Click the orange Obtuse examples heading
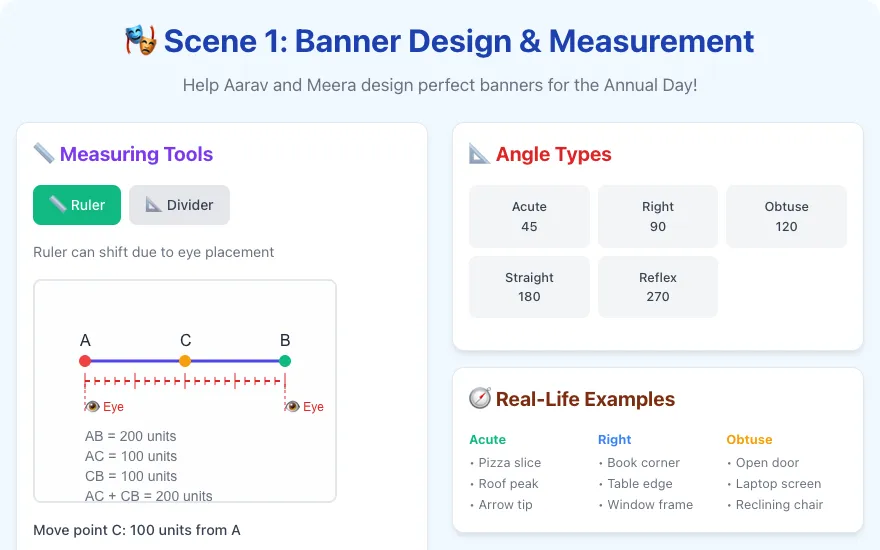The width and height of the screenshot is (880, 550). [749, 439]
